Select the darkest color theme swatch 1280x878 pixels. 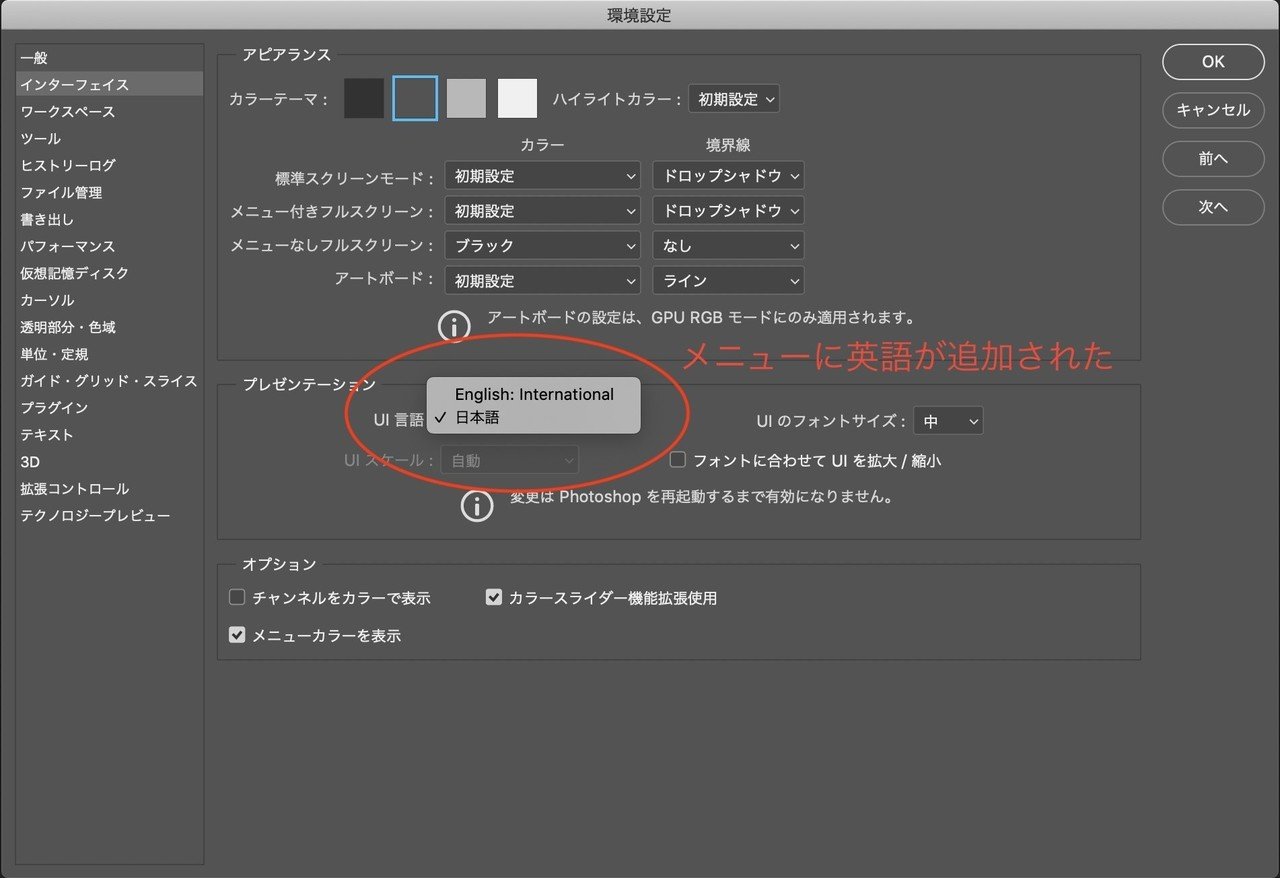[364, 98]
